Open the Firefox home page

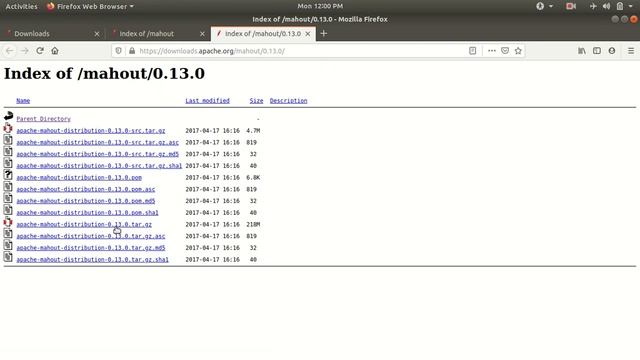55,51
